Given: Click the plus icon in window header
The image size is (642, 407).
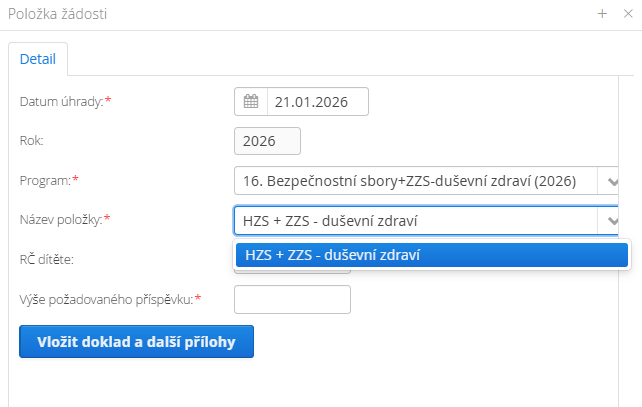Looking at the screenshot, I should tap(603, 14).
